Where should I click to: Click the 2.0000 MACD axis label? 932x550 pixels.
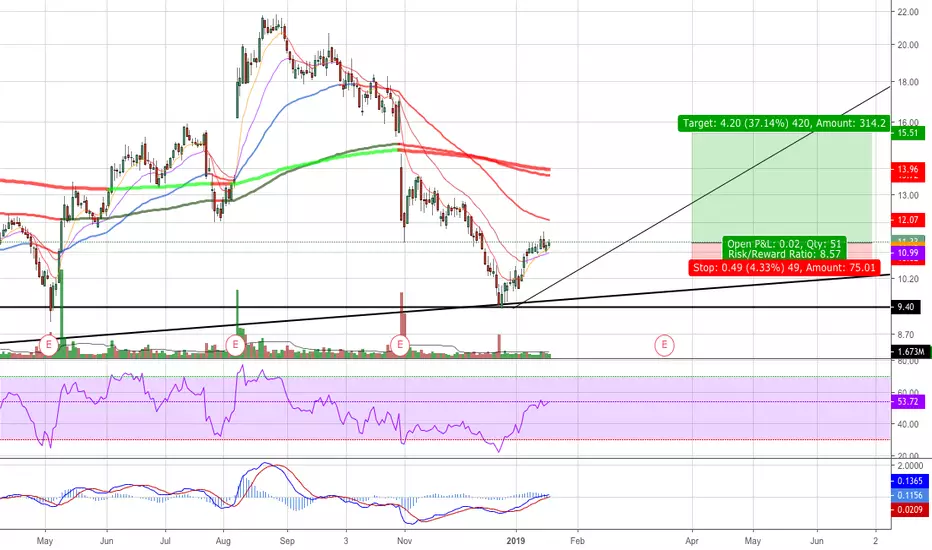point(910,466)
